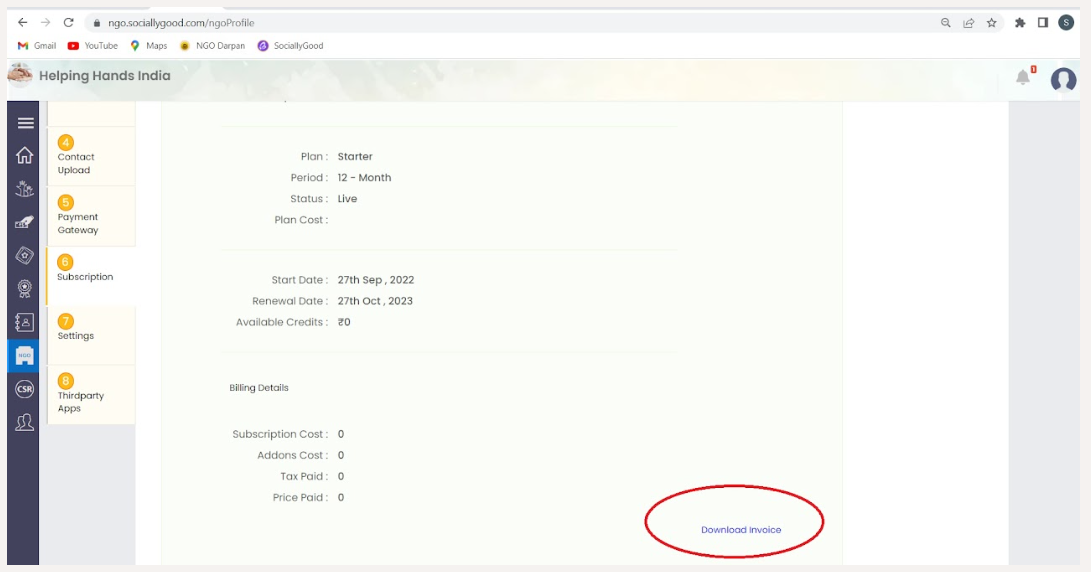Click the 'Billing Details' heading
Image resolution: width=1091 pixels, height=572 pixels.
click(259, 388)
